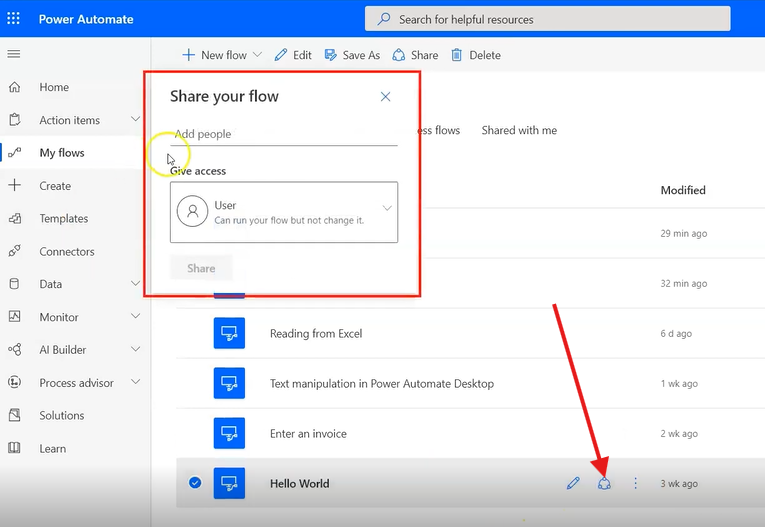Open Connectors from the sidebar
This screenshot has width=765, height=527.
(x=67, y=251)
